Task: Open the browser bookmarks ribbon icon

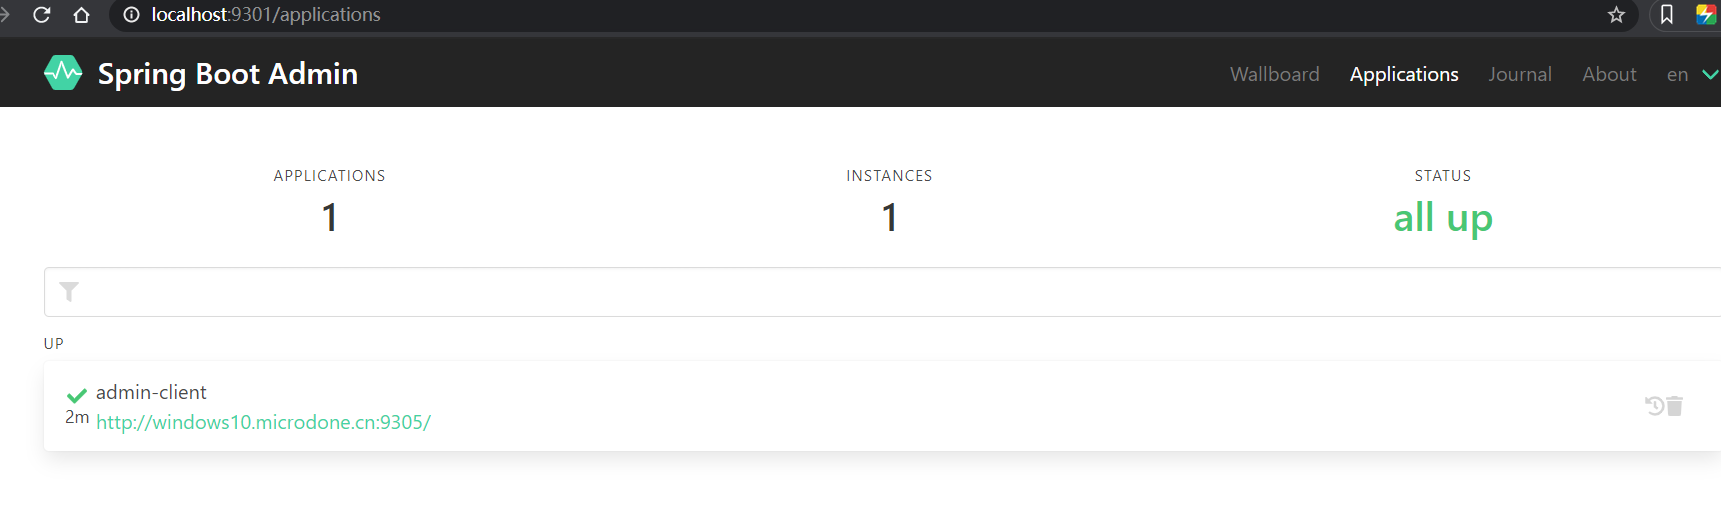Action: tap(1667, 15)
